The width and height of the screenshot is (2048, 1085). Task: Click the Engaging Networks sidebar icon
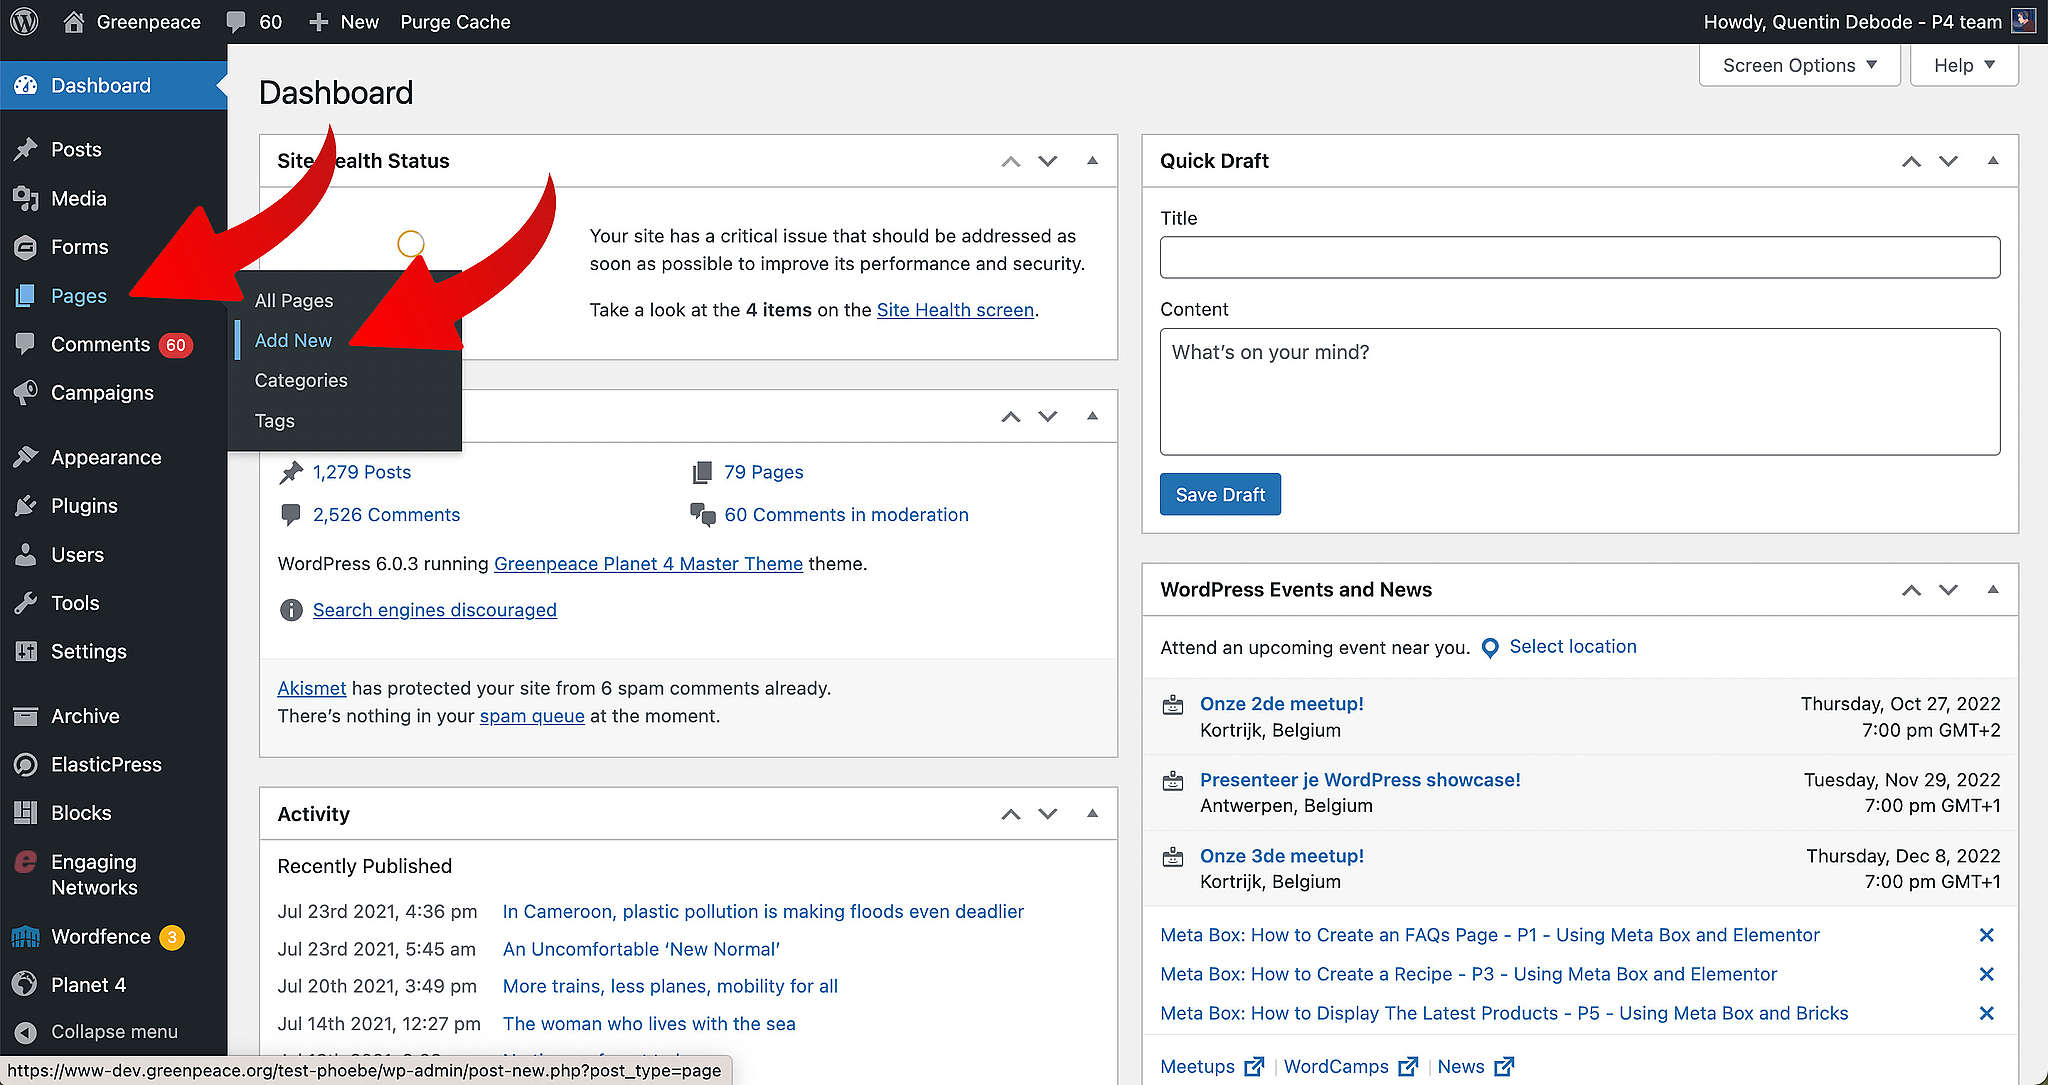(26, 862)
